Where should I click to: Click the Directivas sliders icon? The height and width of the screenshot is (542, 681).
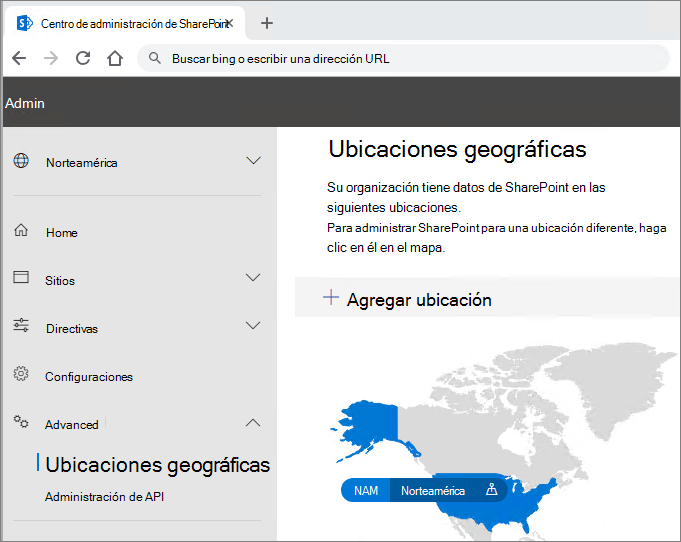[x=21, y=325]
